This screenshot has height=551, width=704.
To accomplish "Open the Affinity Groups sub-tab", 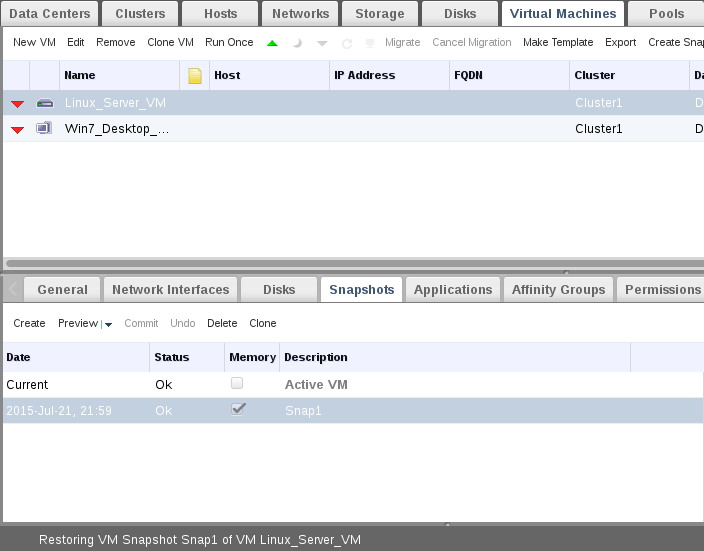I will [x=558, y=290].
